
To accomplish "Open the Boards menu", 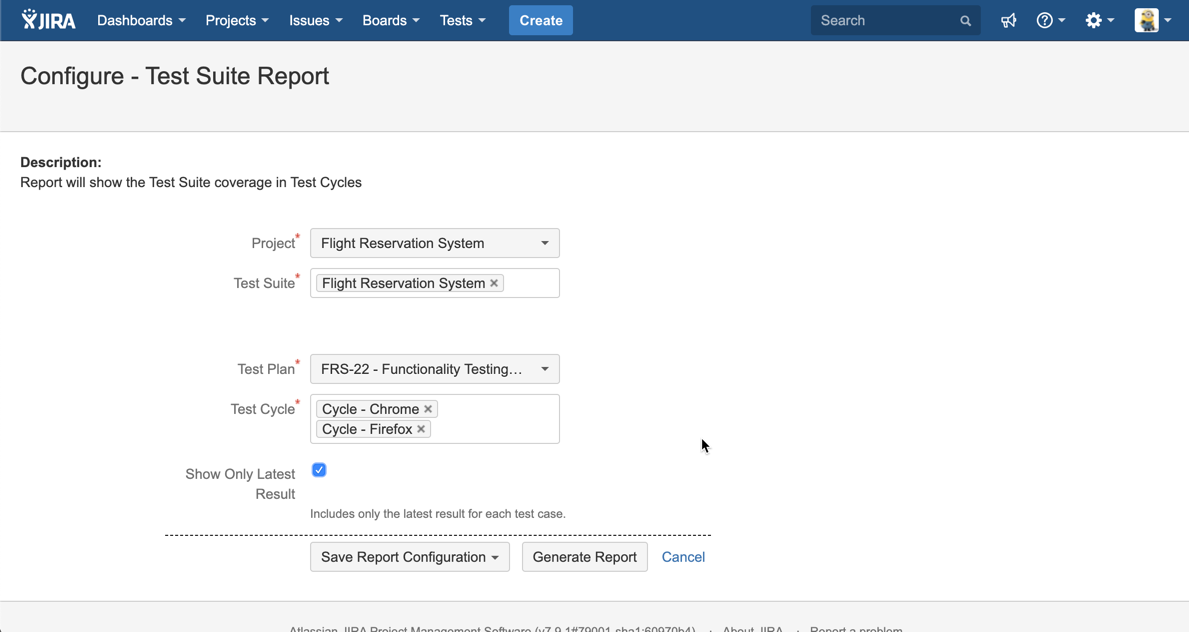I will pos(391,20).
